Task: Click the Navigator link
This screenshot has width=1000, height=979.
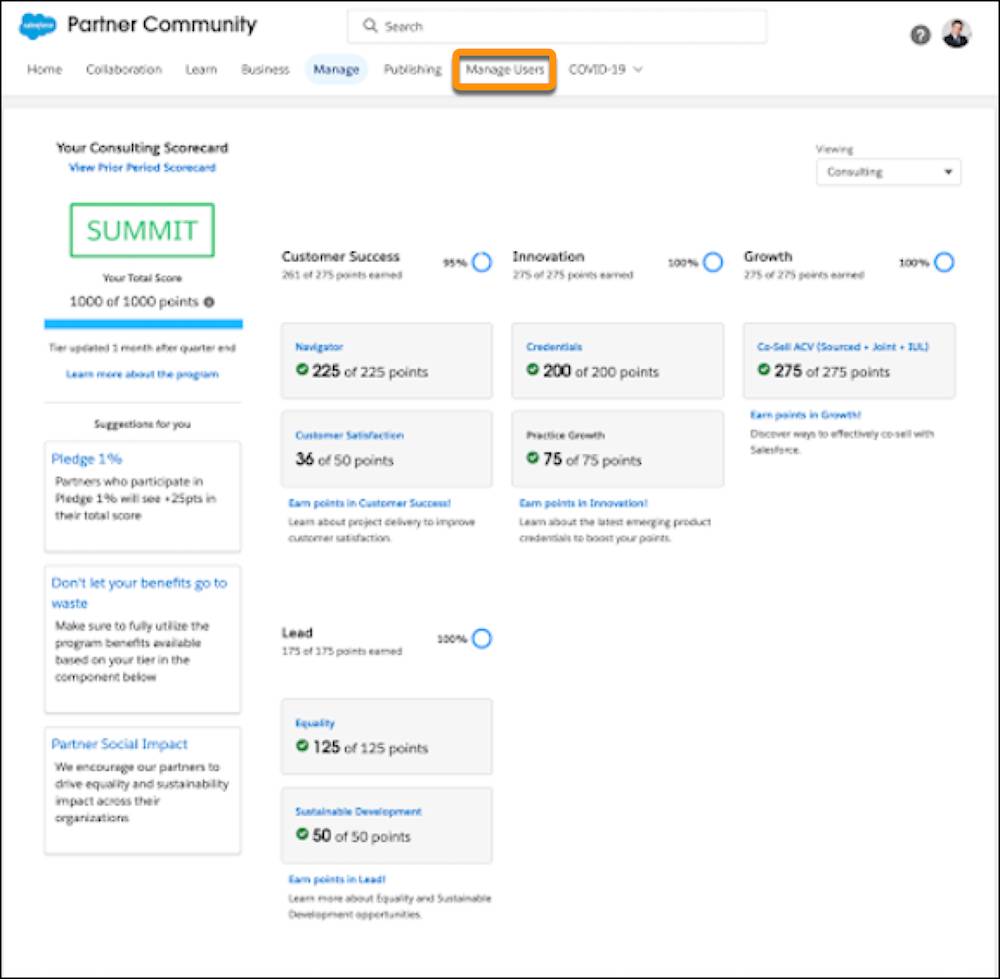Action: (x=319, y=347)
